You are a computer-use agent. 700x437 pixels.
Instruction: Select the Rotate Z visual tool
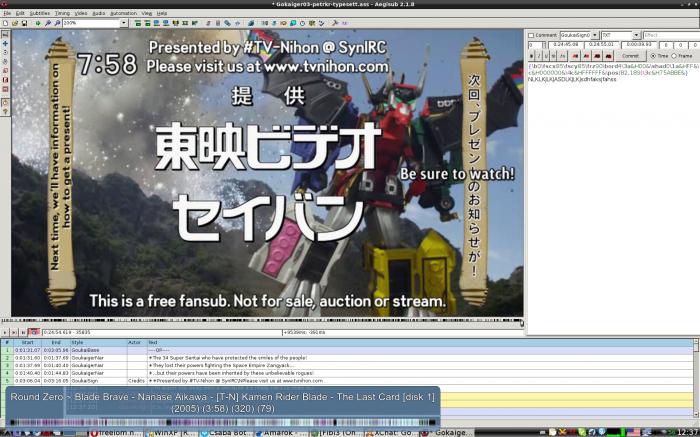pos(5,52)
